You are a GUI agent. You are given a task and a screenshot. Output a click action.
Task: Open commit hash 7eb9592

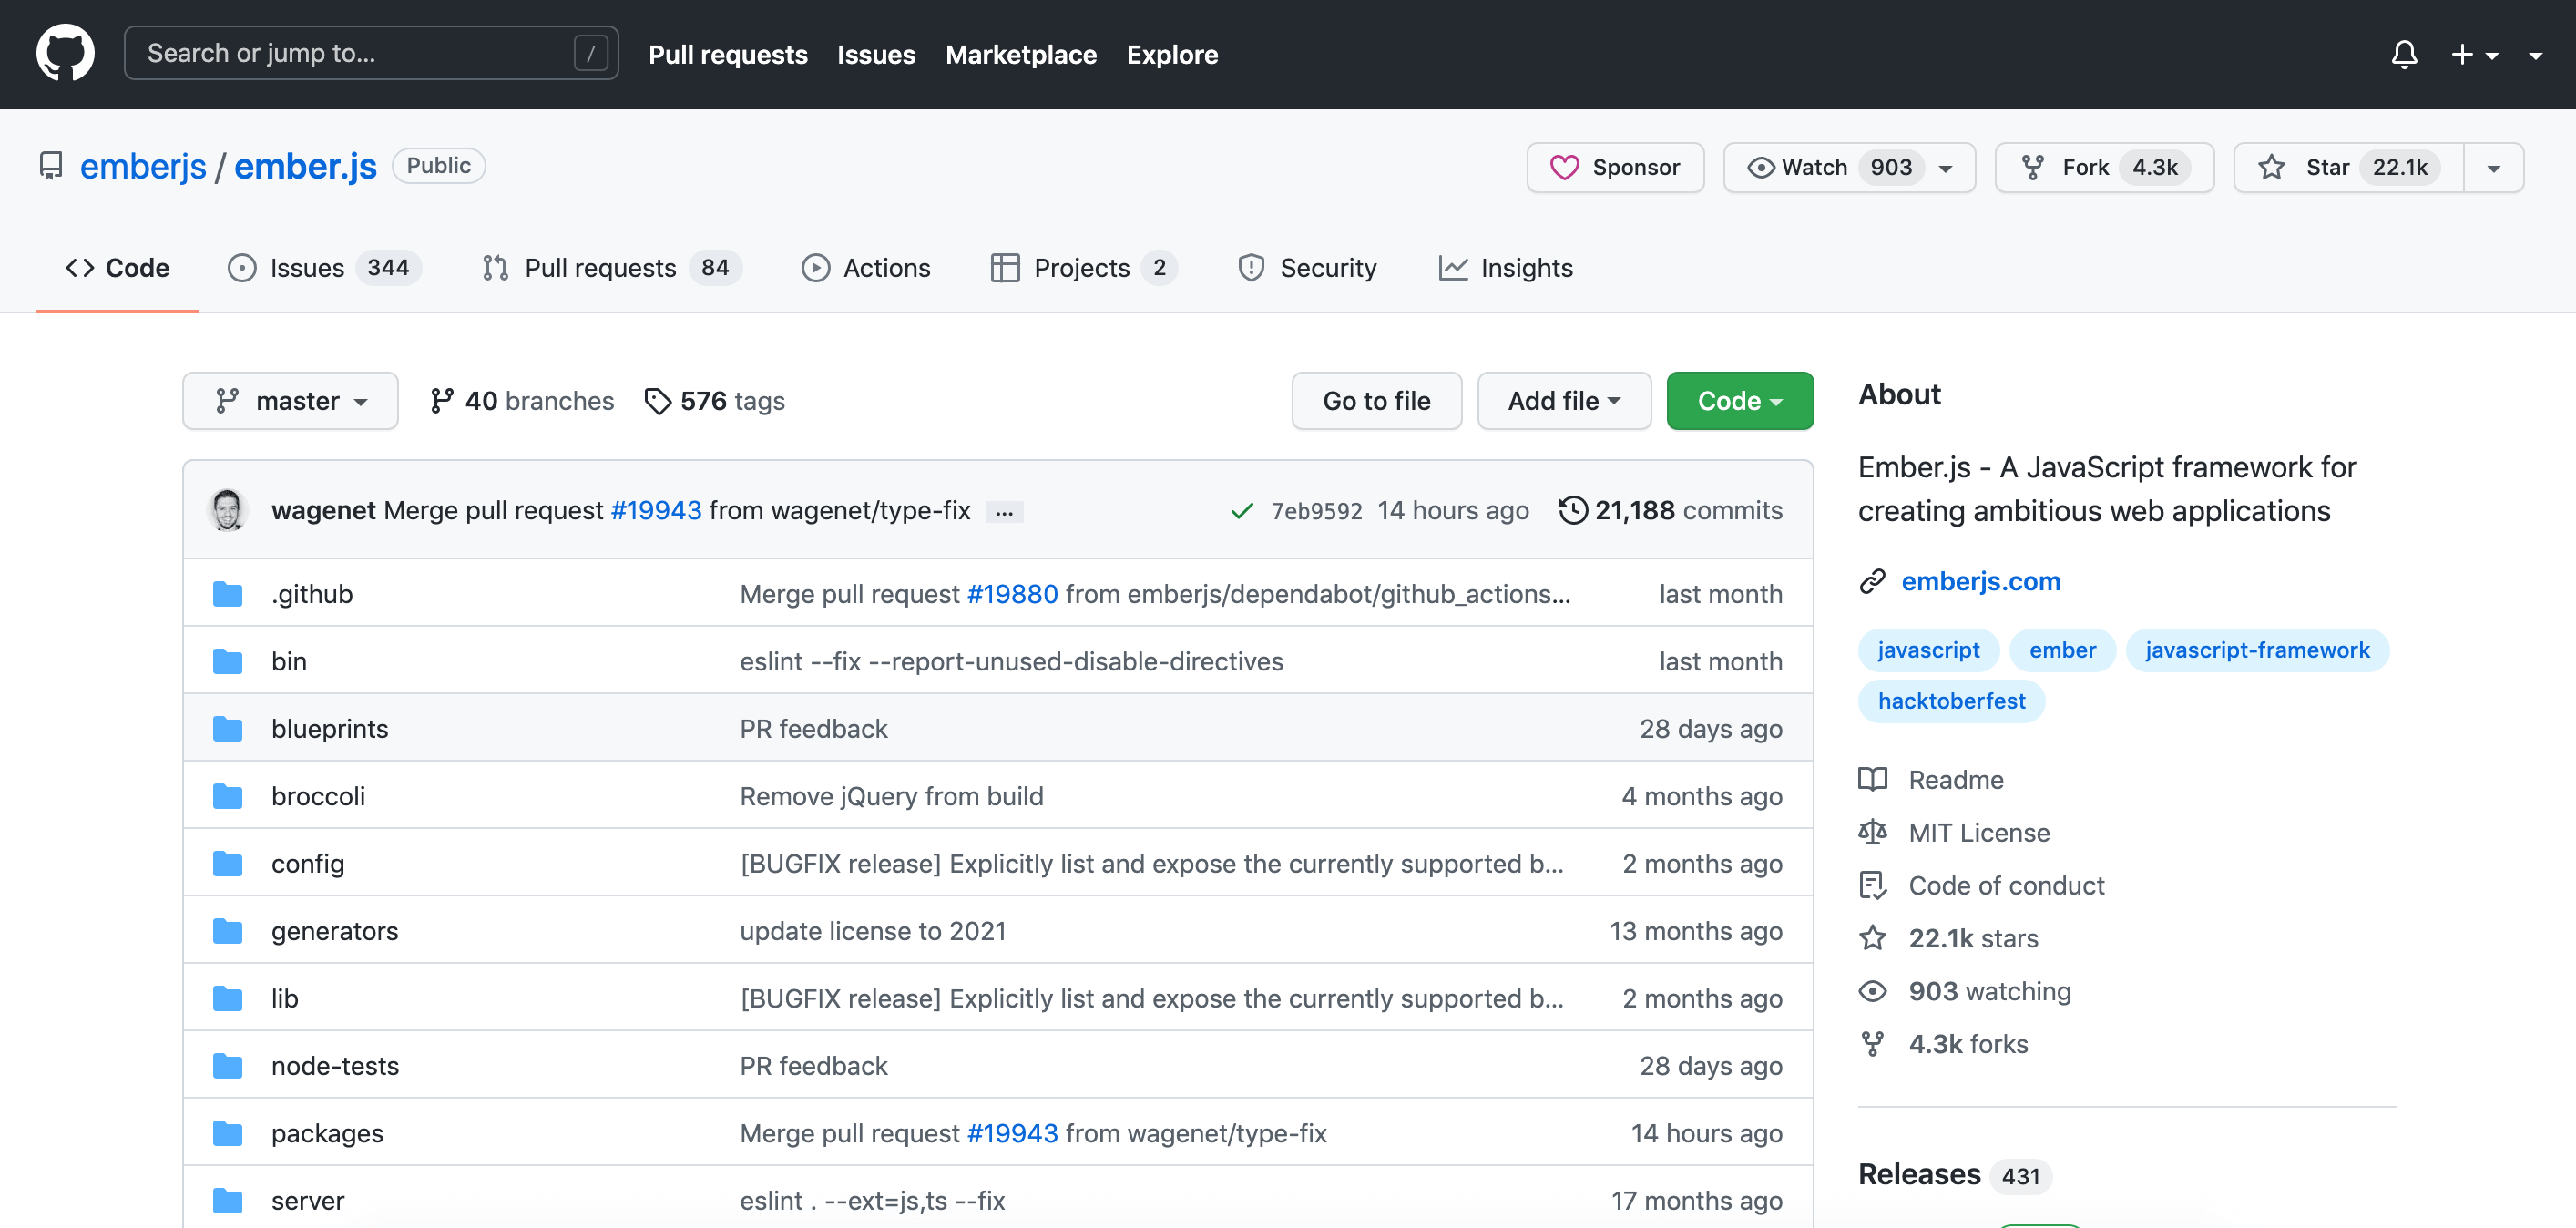click(1316, 511)
